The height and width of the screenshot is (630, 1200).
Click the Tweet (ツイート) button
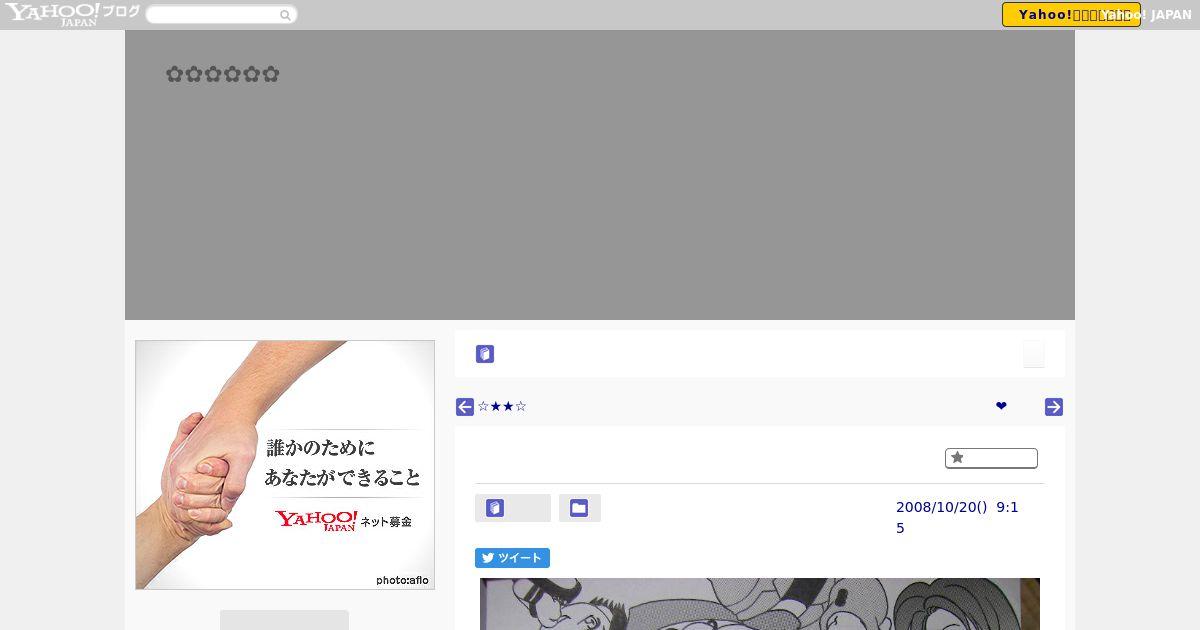(512, 558)
